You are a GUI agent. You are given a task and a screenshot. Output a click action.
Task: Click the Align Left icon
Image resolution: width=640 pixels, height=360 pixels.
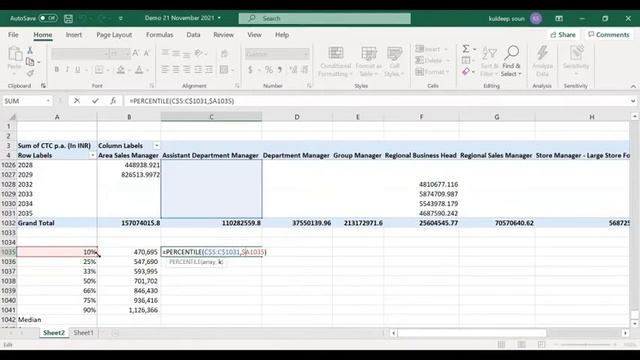(x=165, y=70)
